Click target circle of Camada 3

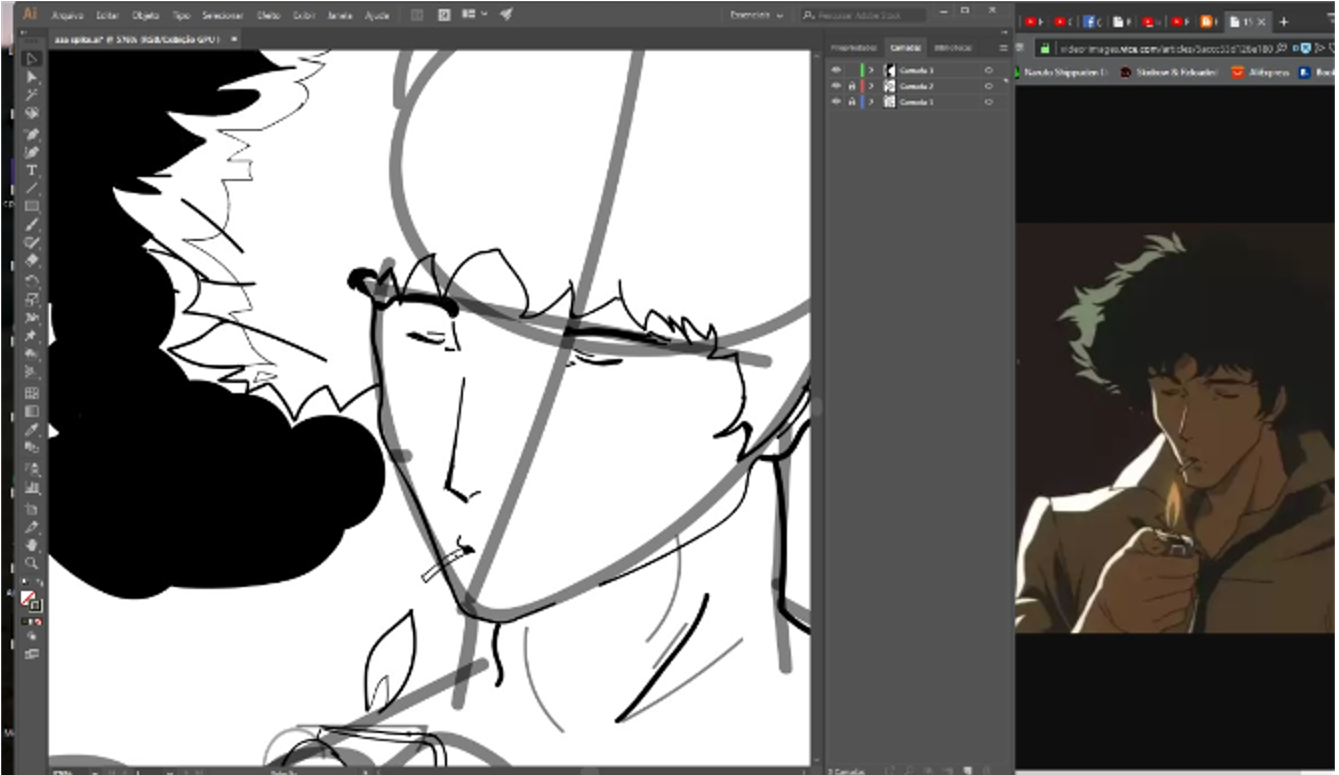pos(988,71)
